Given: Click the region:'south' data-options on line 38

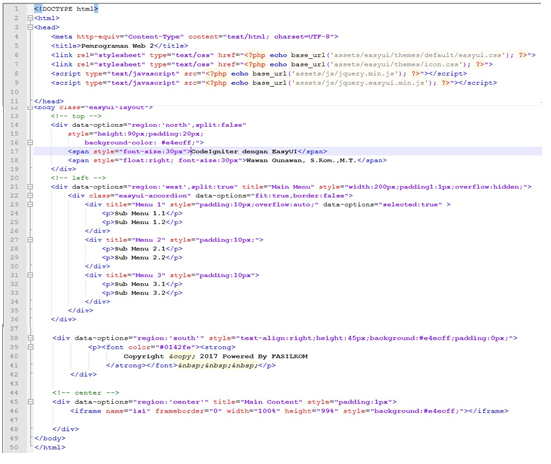Looking at the screenshot, I should (x=139, y=338).
